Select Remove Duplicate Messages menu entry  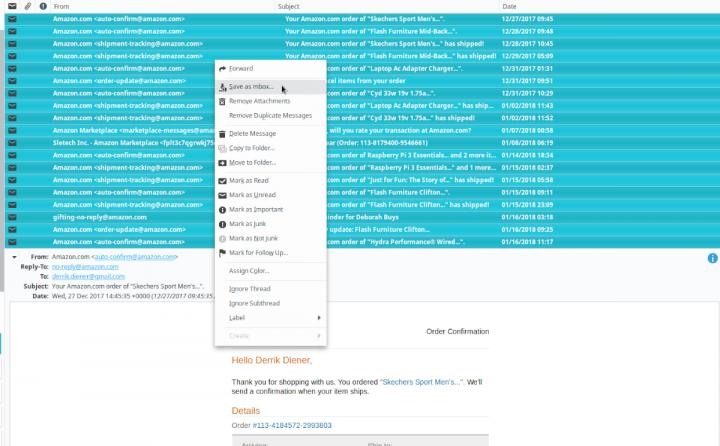point(272,115)
